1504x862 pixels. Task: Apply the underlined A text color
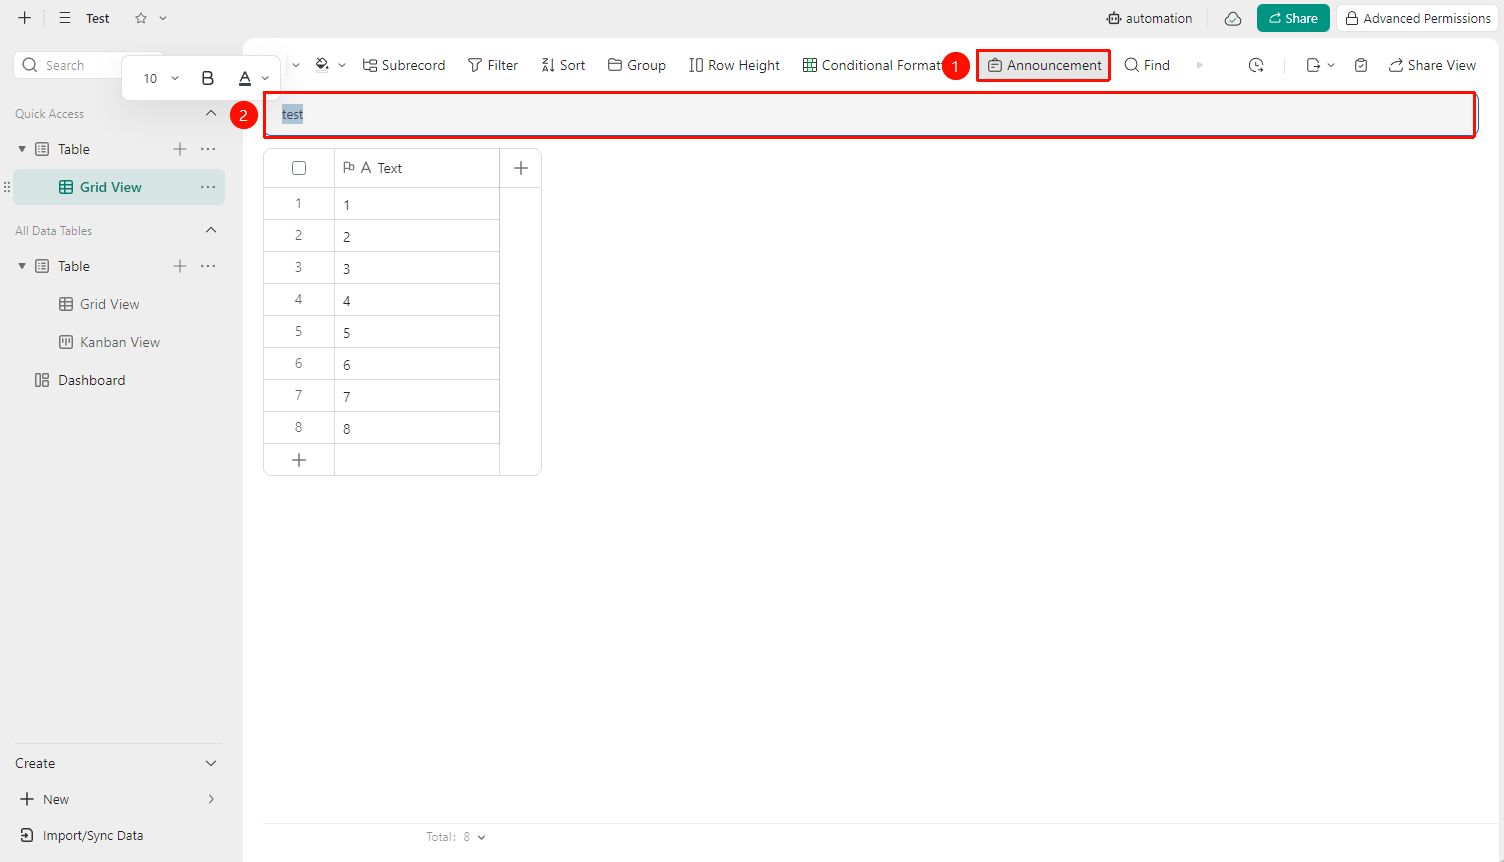point(245,78)
